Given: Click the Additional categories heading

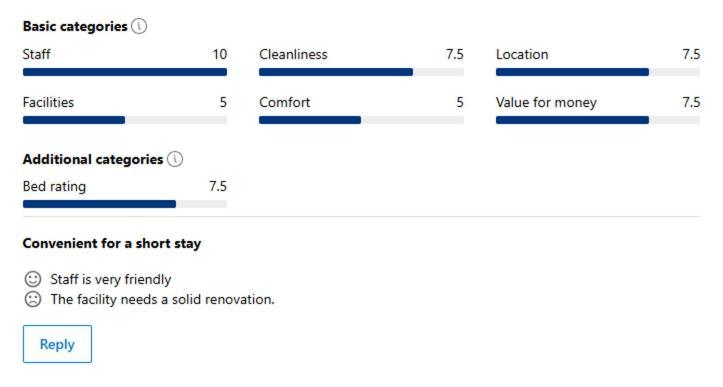Looking at the screenshot, I should (93, 160).
